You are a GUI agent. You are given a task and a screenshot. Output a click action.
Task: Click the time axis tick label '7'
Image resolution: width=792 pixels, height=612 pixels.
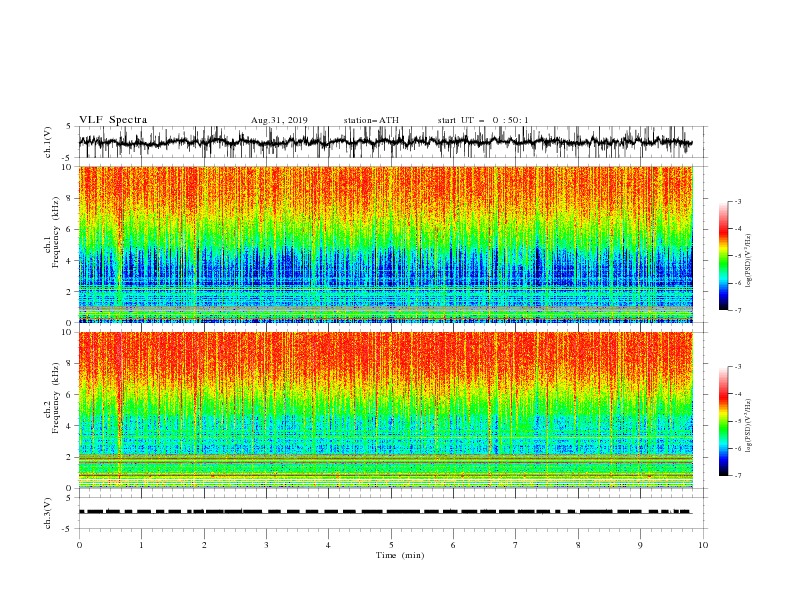pyautogui.click(x=516, y=545)
